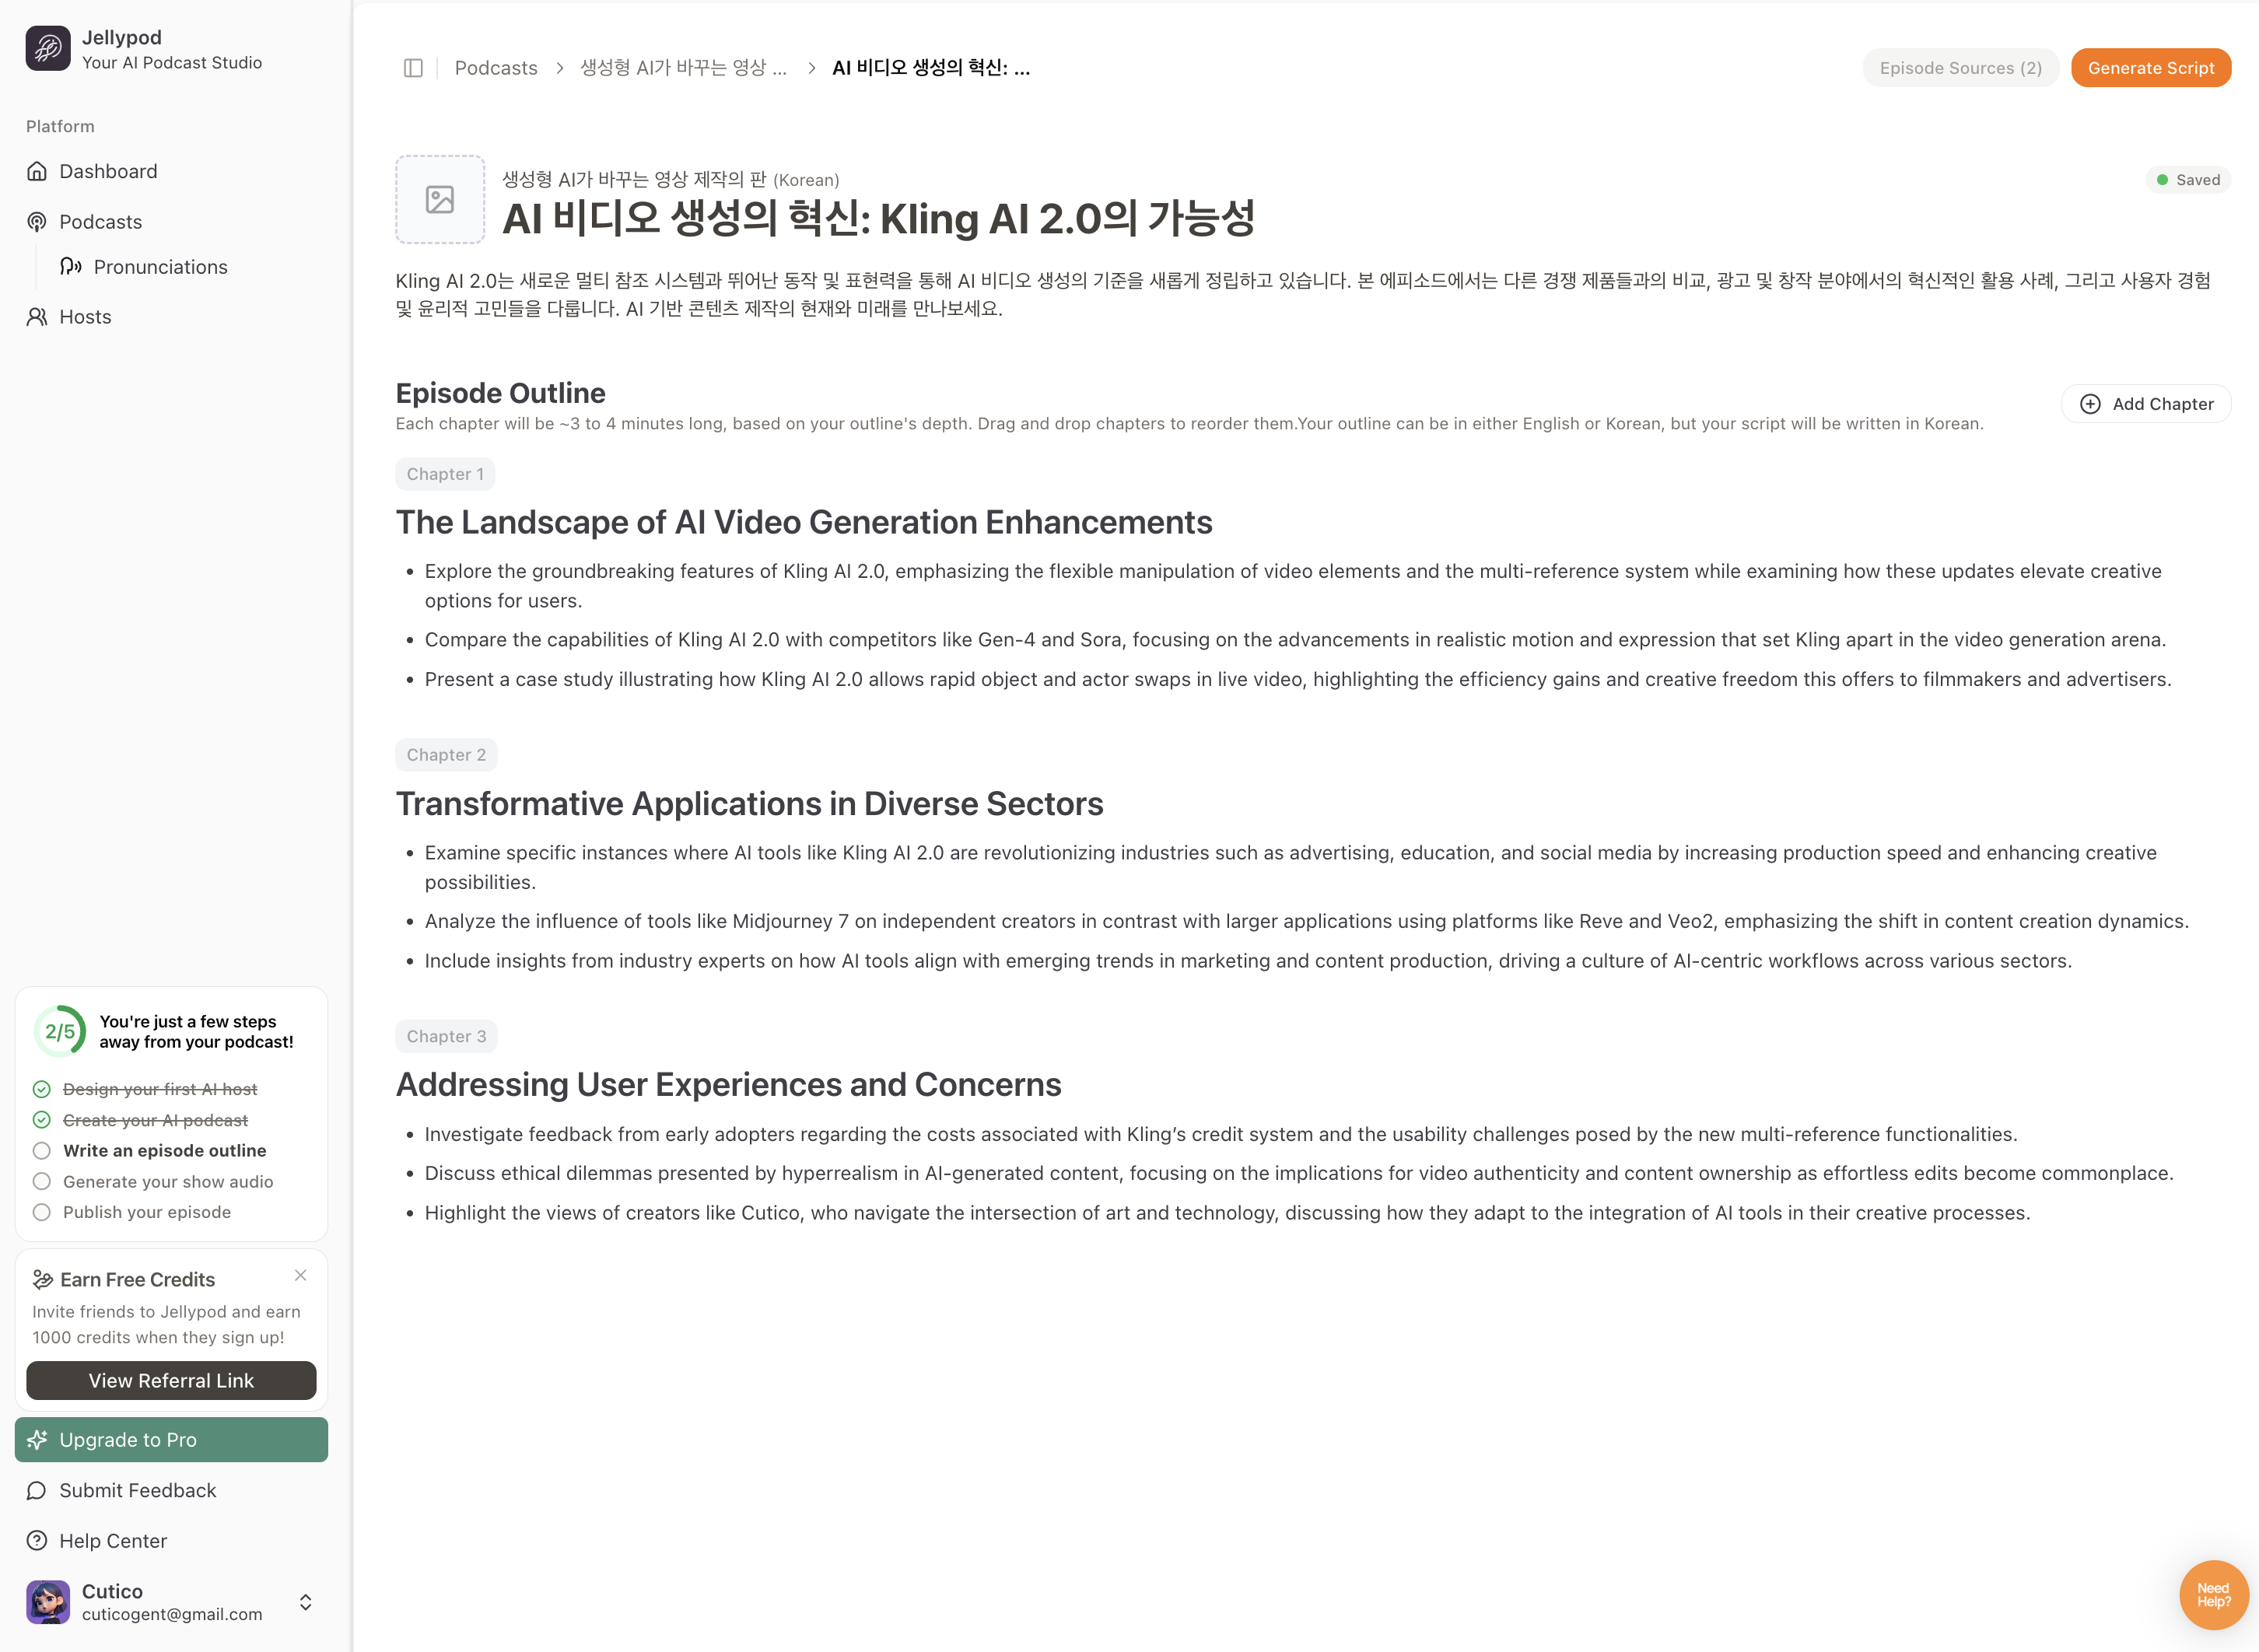
Task: Click the bullet mentioning creators like Cutico
Action: click(1227, 1213)
